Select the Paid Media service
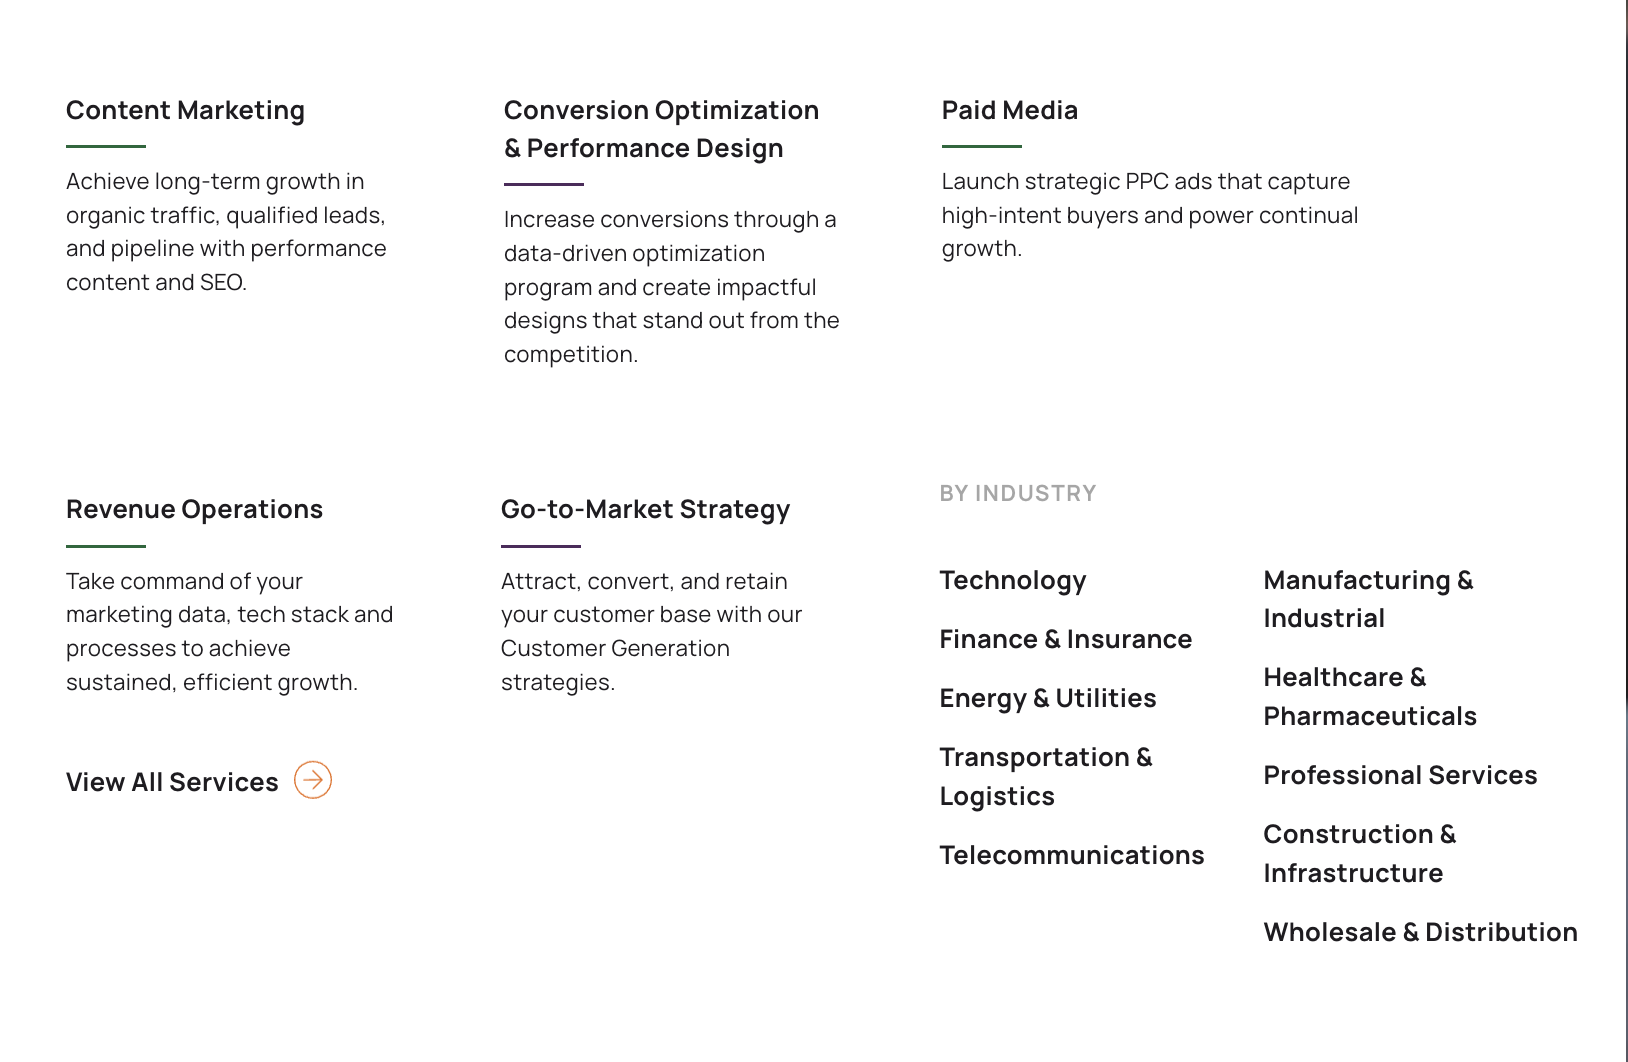Image resolution: width=1628 pixels, height=1062 pixels. 1008,110
